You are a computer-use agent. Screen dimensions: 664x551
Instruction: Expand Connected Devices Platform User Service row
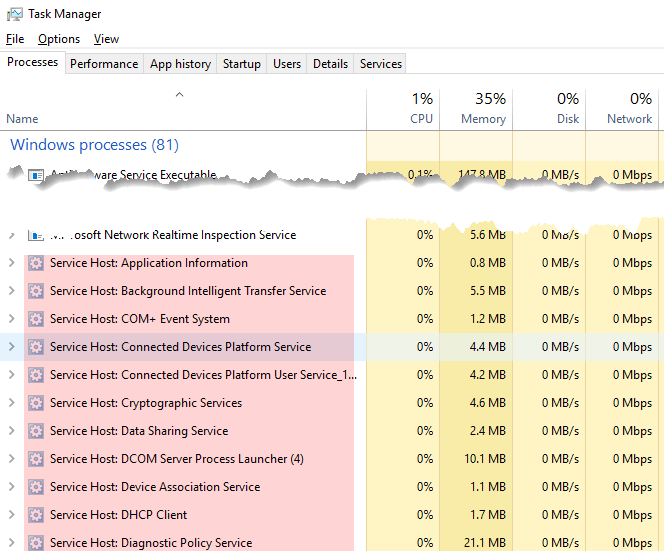12,375
